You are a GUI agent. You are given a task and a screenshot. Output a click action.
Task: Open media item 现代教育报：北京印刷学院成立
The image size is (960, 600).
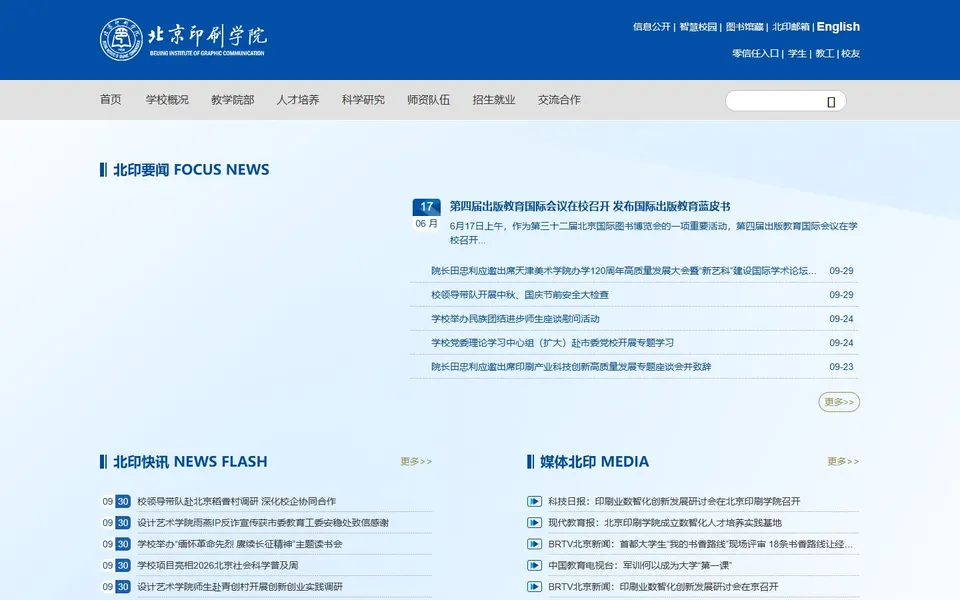coord(665,523)
